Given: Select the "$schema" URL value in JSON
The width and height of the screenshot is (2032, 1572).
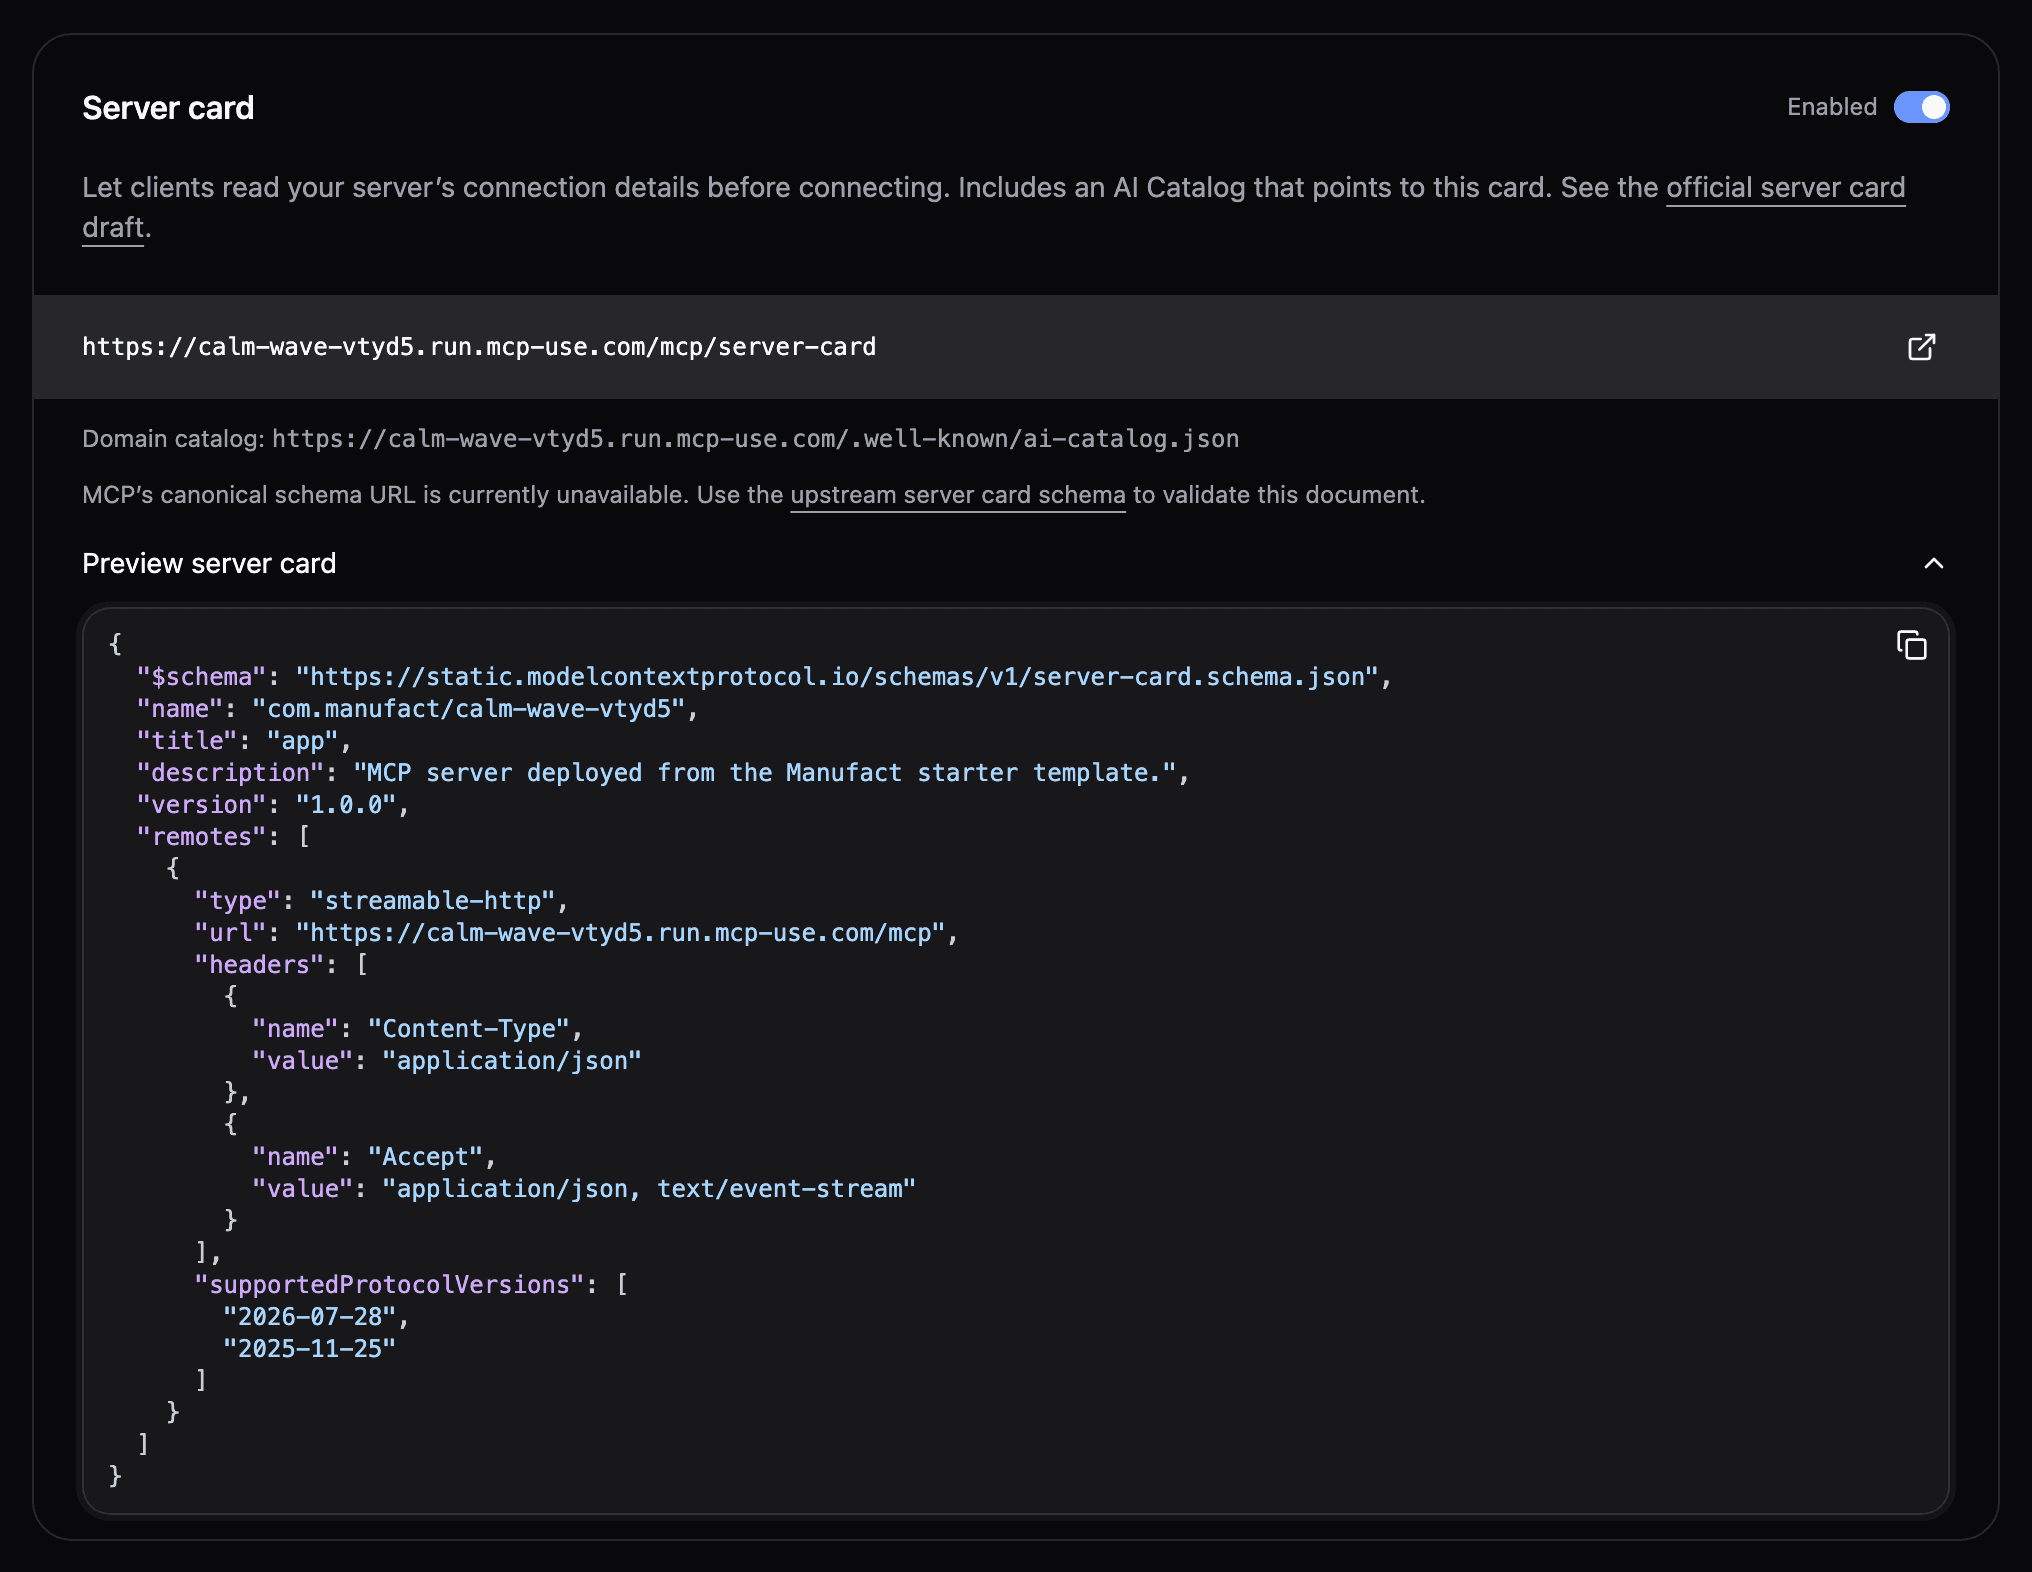Looking at the screenshot, I should click(837, 677).
